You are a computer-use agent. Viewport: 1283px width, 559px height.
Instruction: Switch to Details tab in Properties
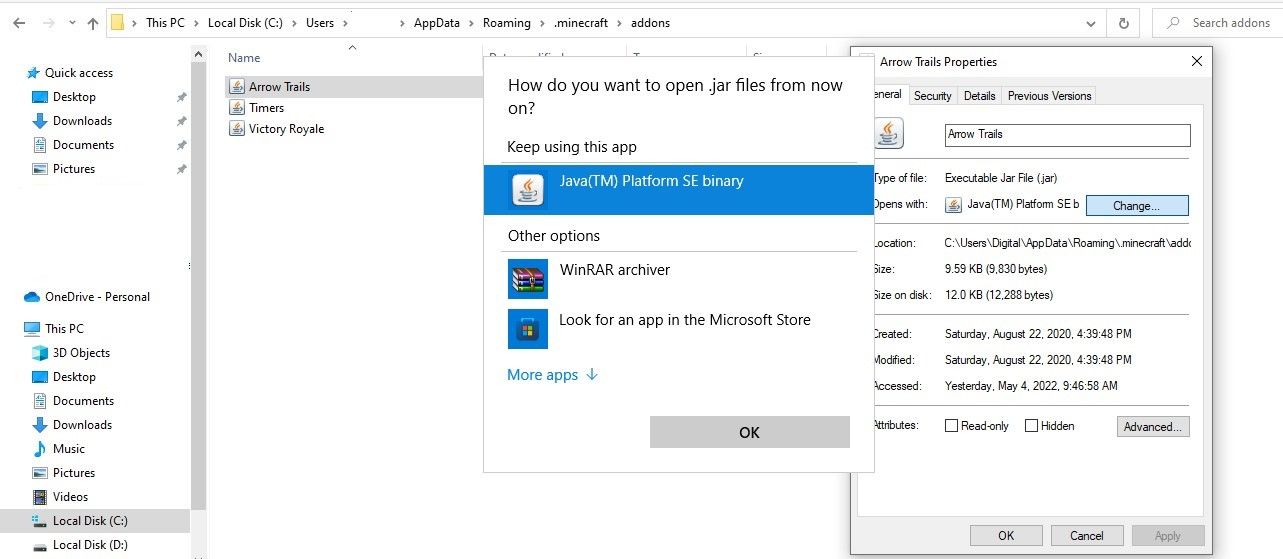pyautogui.click(x=979, y=96)
